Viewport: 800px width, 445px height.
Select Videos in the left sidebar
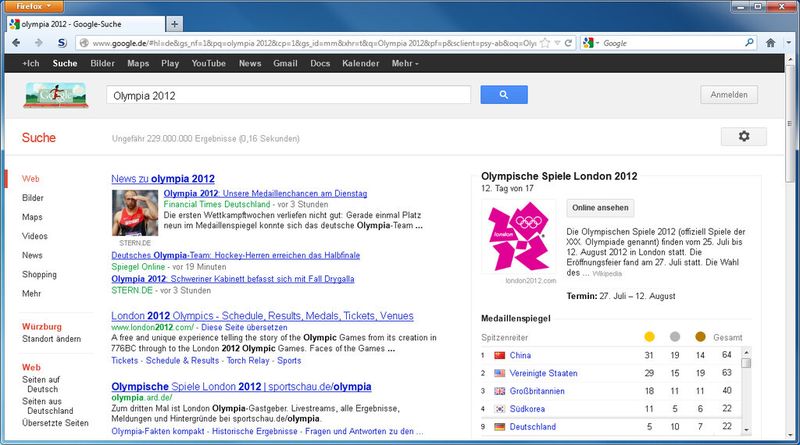(35, 236)
